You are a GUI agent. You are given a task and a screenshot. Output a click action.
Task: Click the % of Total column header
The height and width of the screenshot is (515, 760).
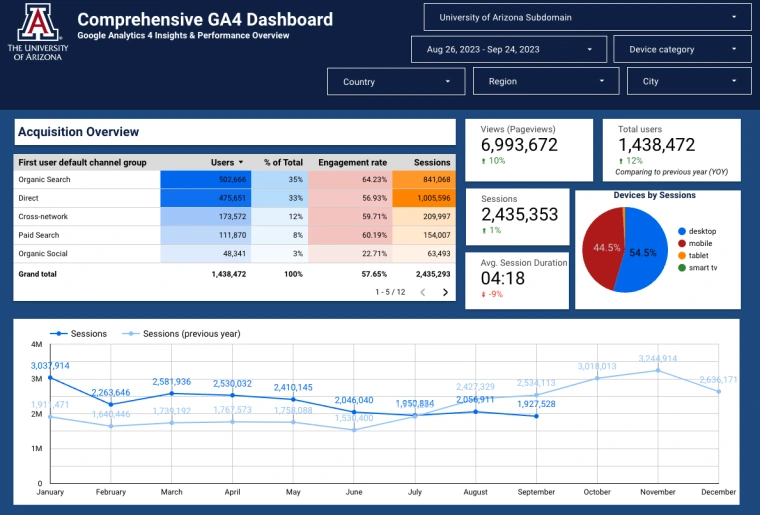coord(283,162)
